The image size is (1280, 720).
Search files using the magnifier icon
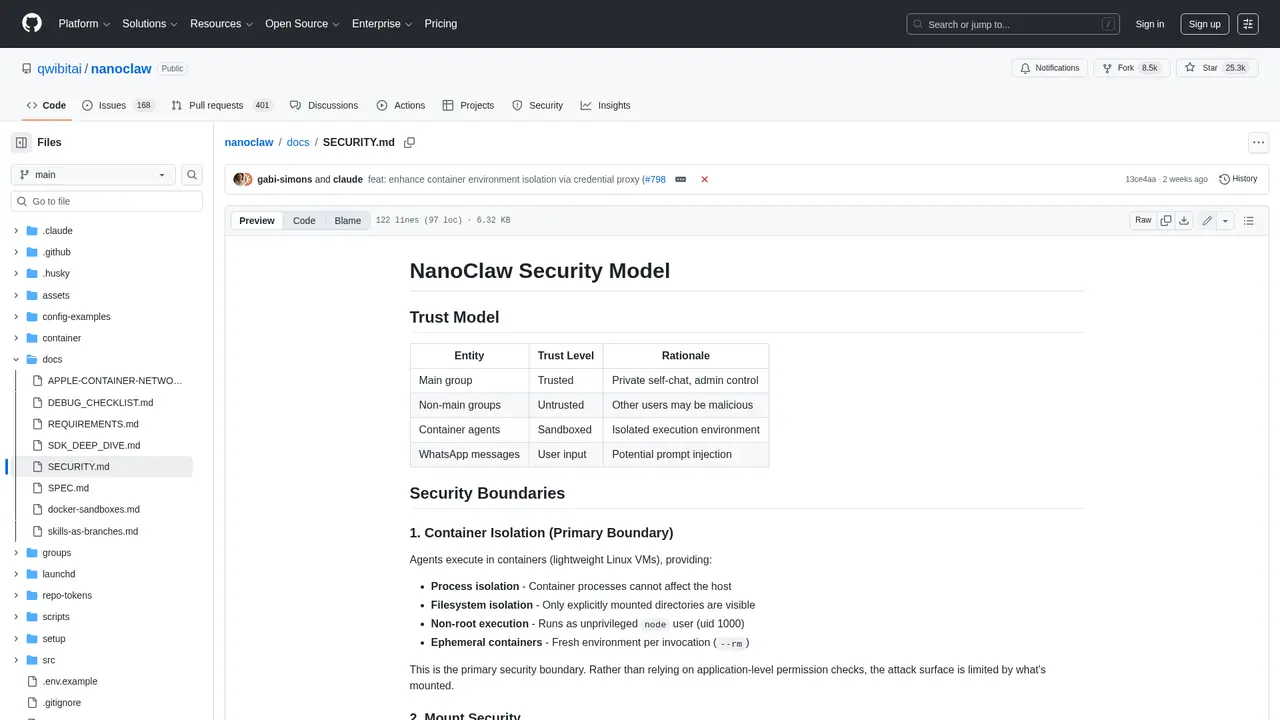tap(193, 175)
